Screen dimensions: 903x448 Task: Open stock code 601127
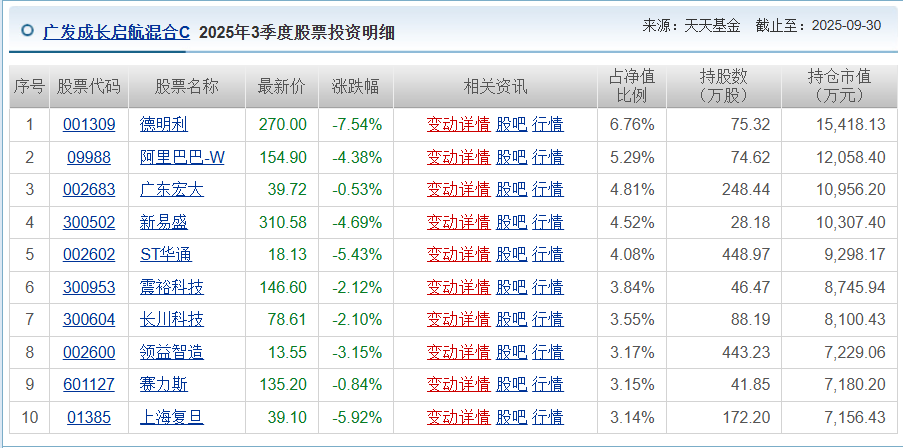pyautogui.click(x=89, y=385)
